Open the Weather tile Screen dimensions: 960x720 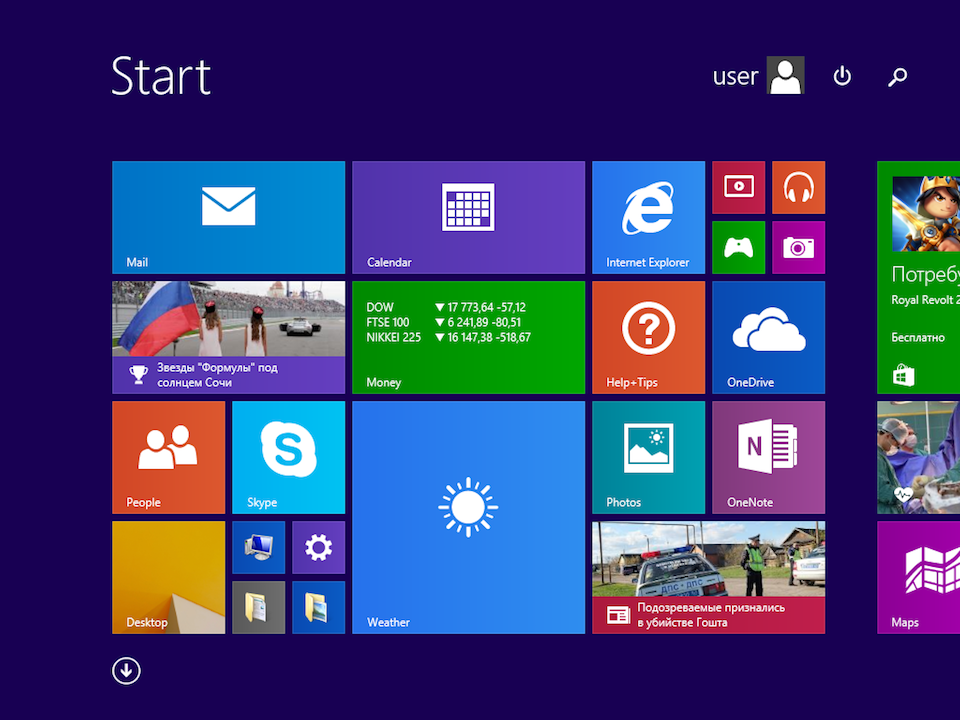point(468,517)
